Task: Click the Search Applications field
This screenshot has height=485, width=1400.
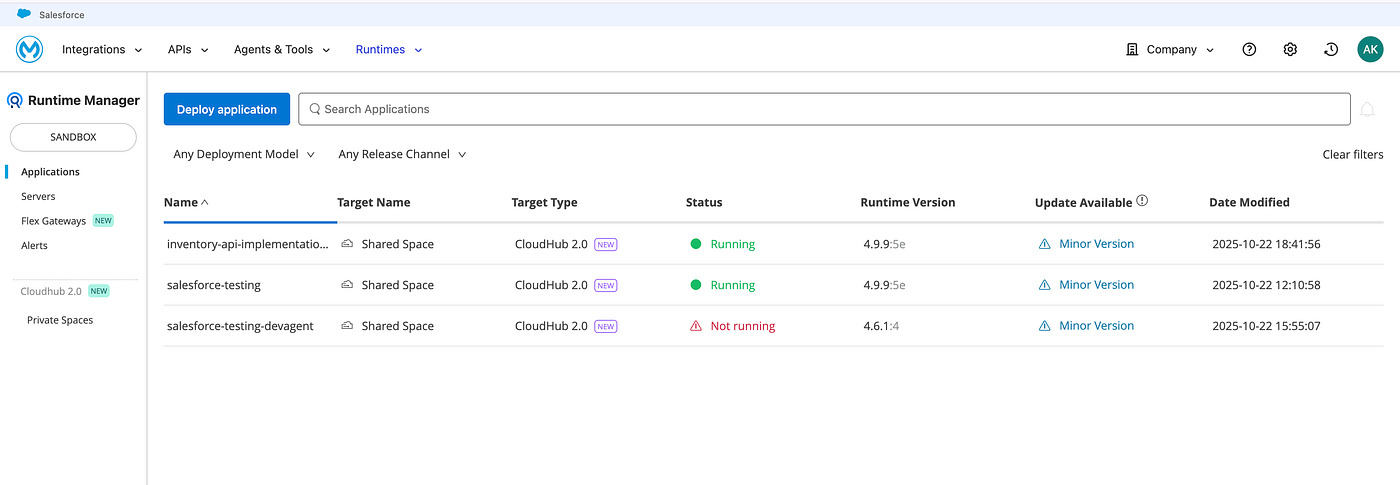Action: pos(825,109)
